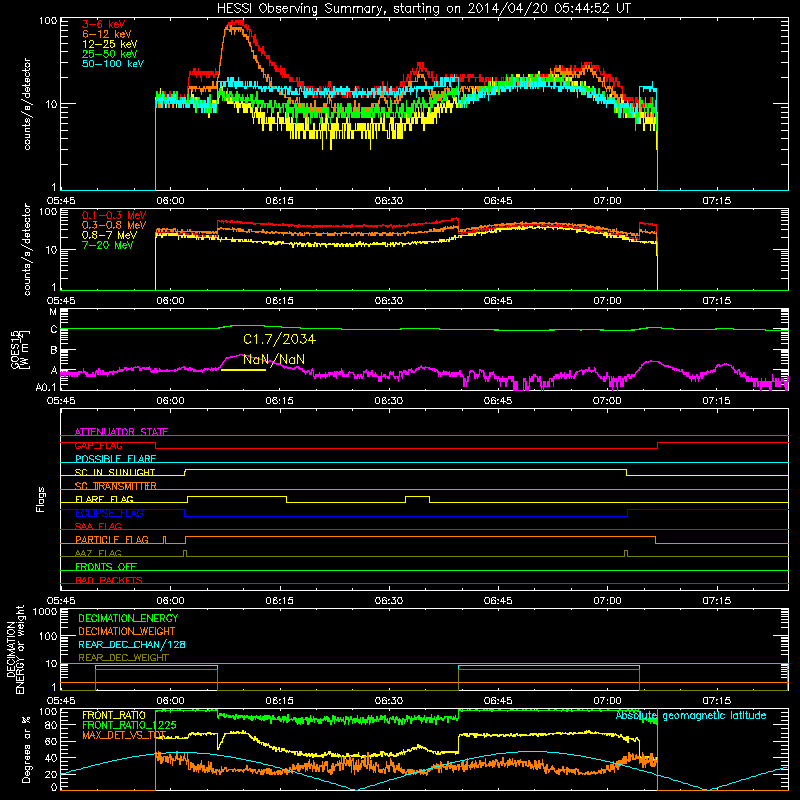The width and height of the screenshot is (800, 800).
Task: Select the SC_IN_SUNLIGHT flag label
Action: [x=115, y=472]
